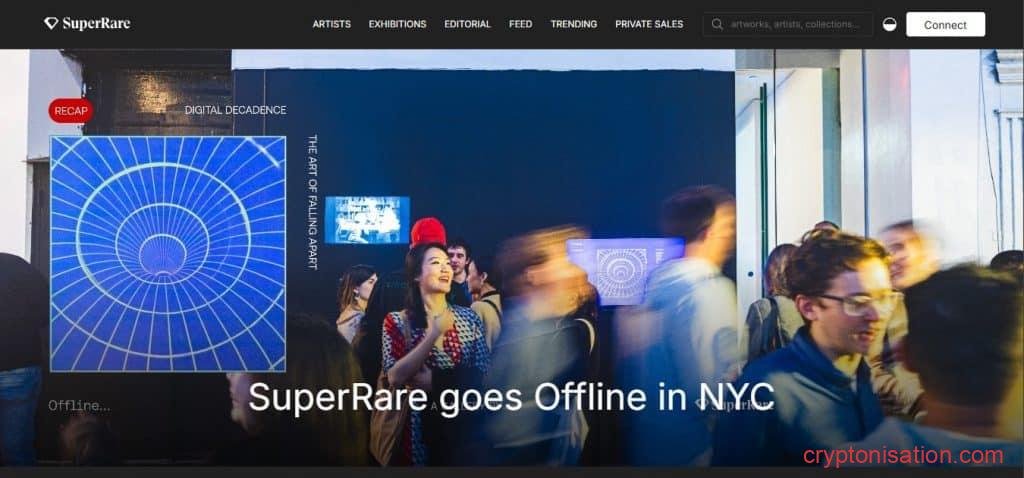Viewport: 1024px width, 478px height.
Task: Click the SuperRare diamond logo icon
Action: 51,24
